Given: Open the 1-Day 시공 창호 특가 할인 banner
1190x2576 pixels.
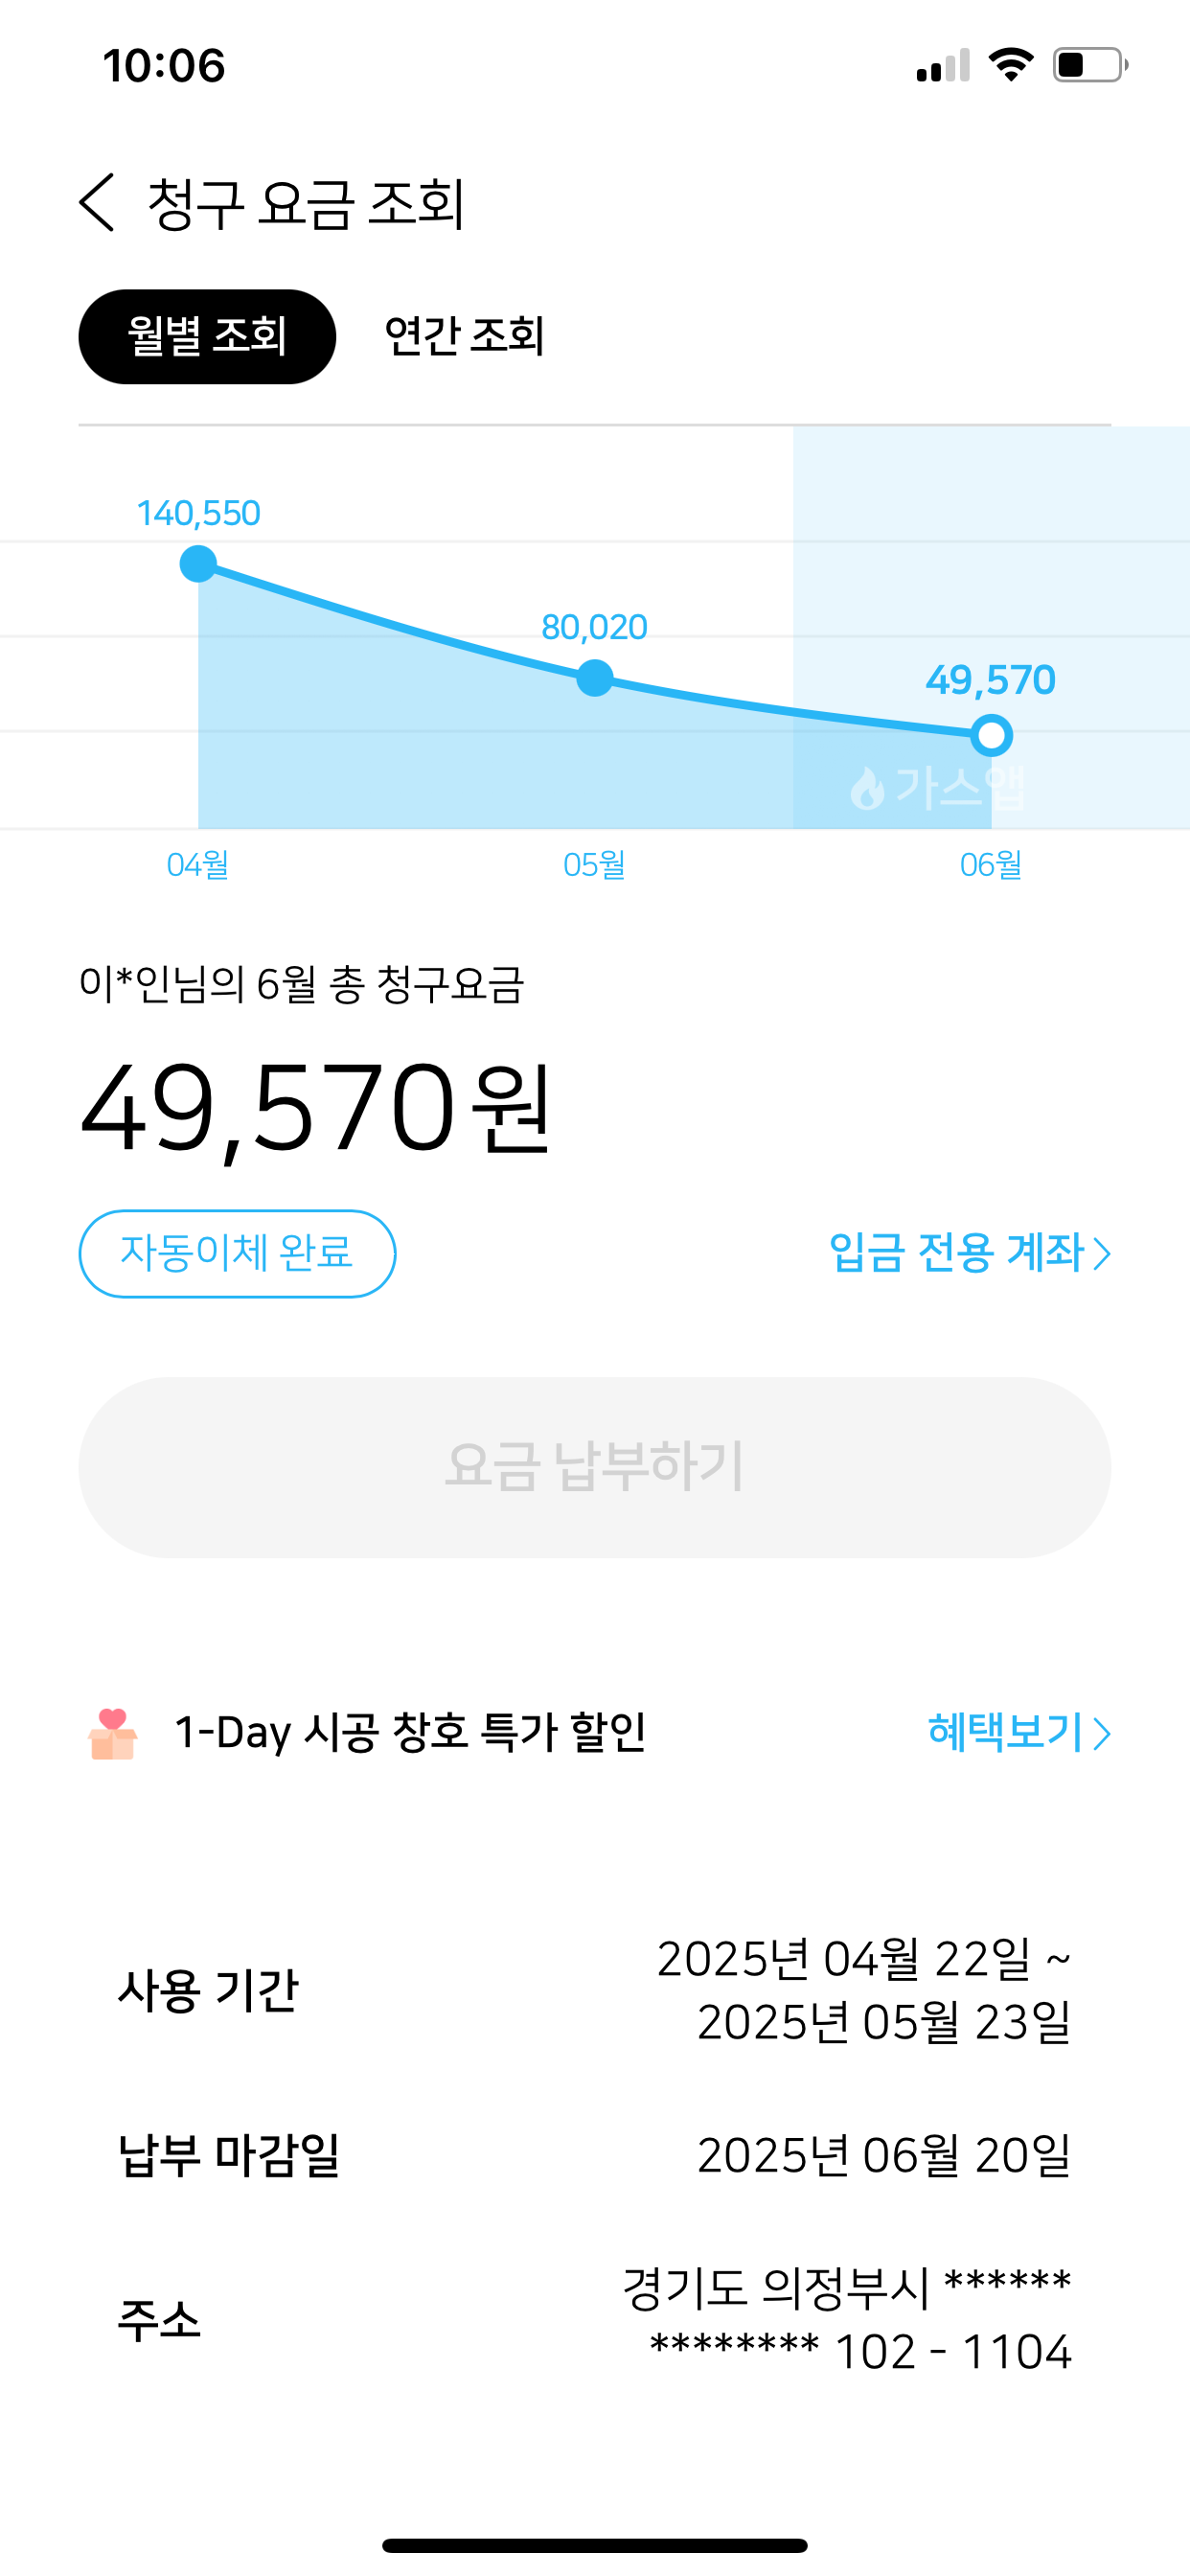Looking at the screenshot, I should point(410,1733).
